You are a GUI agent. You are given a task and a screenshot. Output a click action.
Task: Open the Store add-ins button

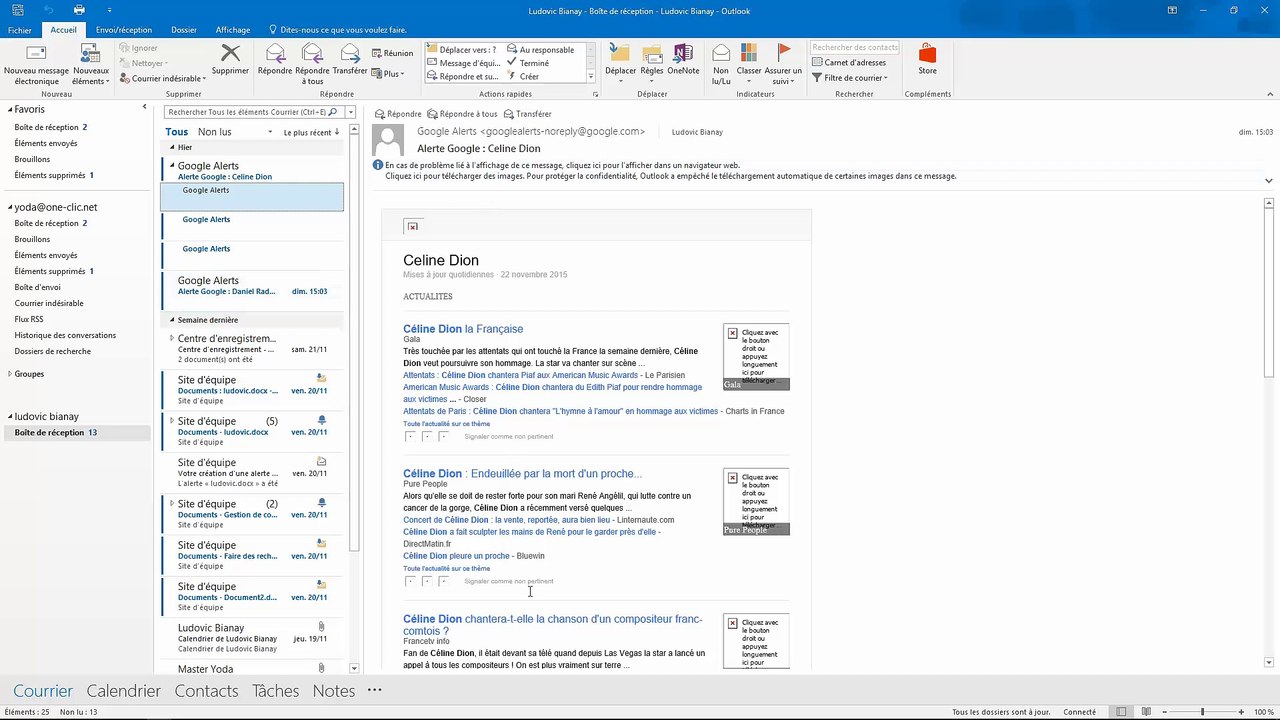[x=928, y=59]
